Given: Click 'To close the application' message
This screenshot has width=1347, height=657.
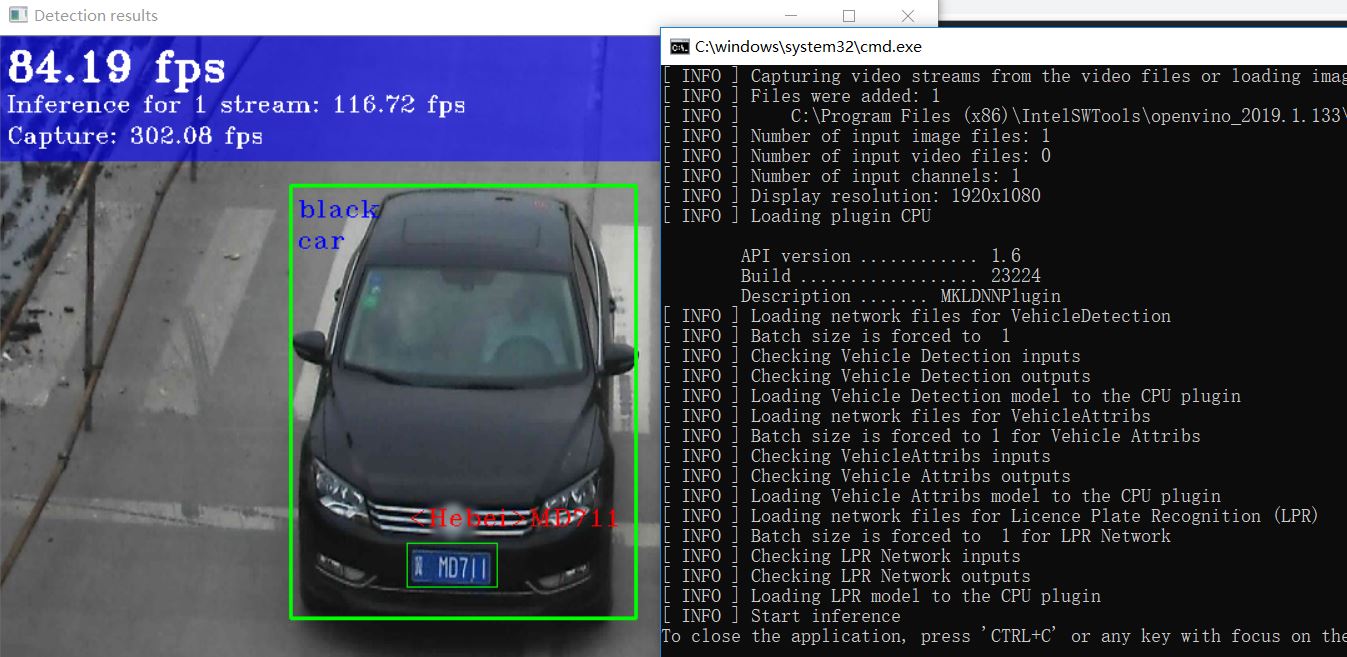Looking at the screenshot, I should (x=1004, y=636).
